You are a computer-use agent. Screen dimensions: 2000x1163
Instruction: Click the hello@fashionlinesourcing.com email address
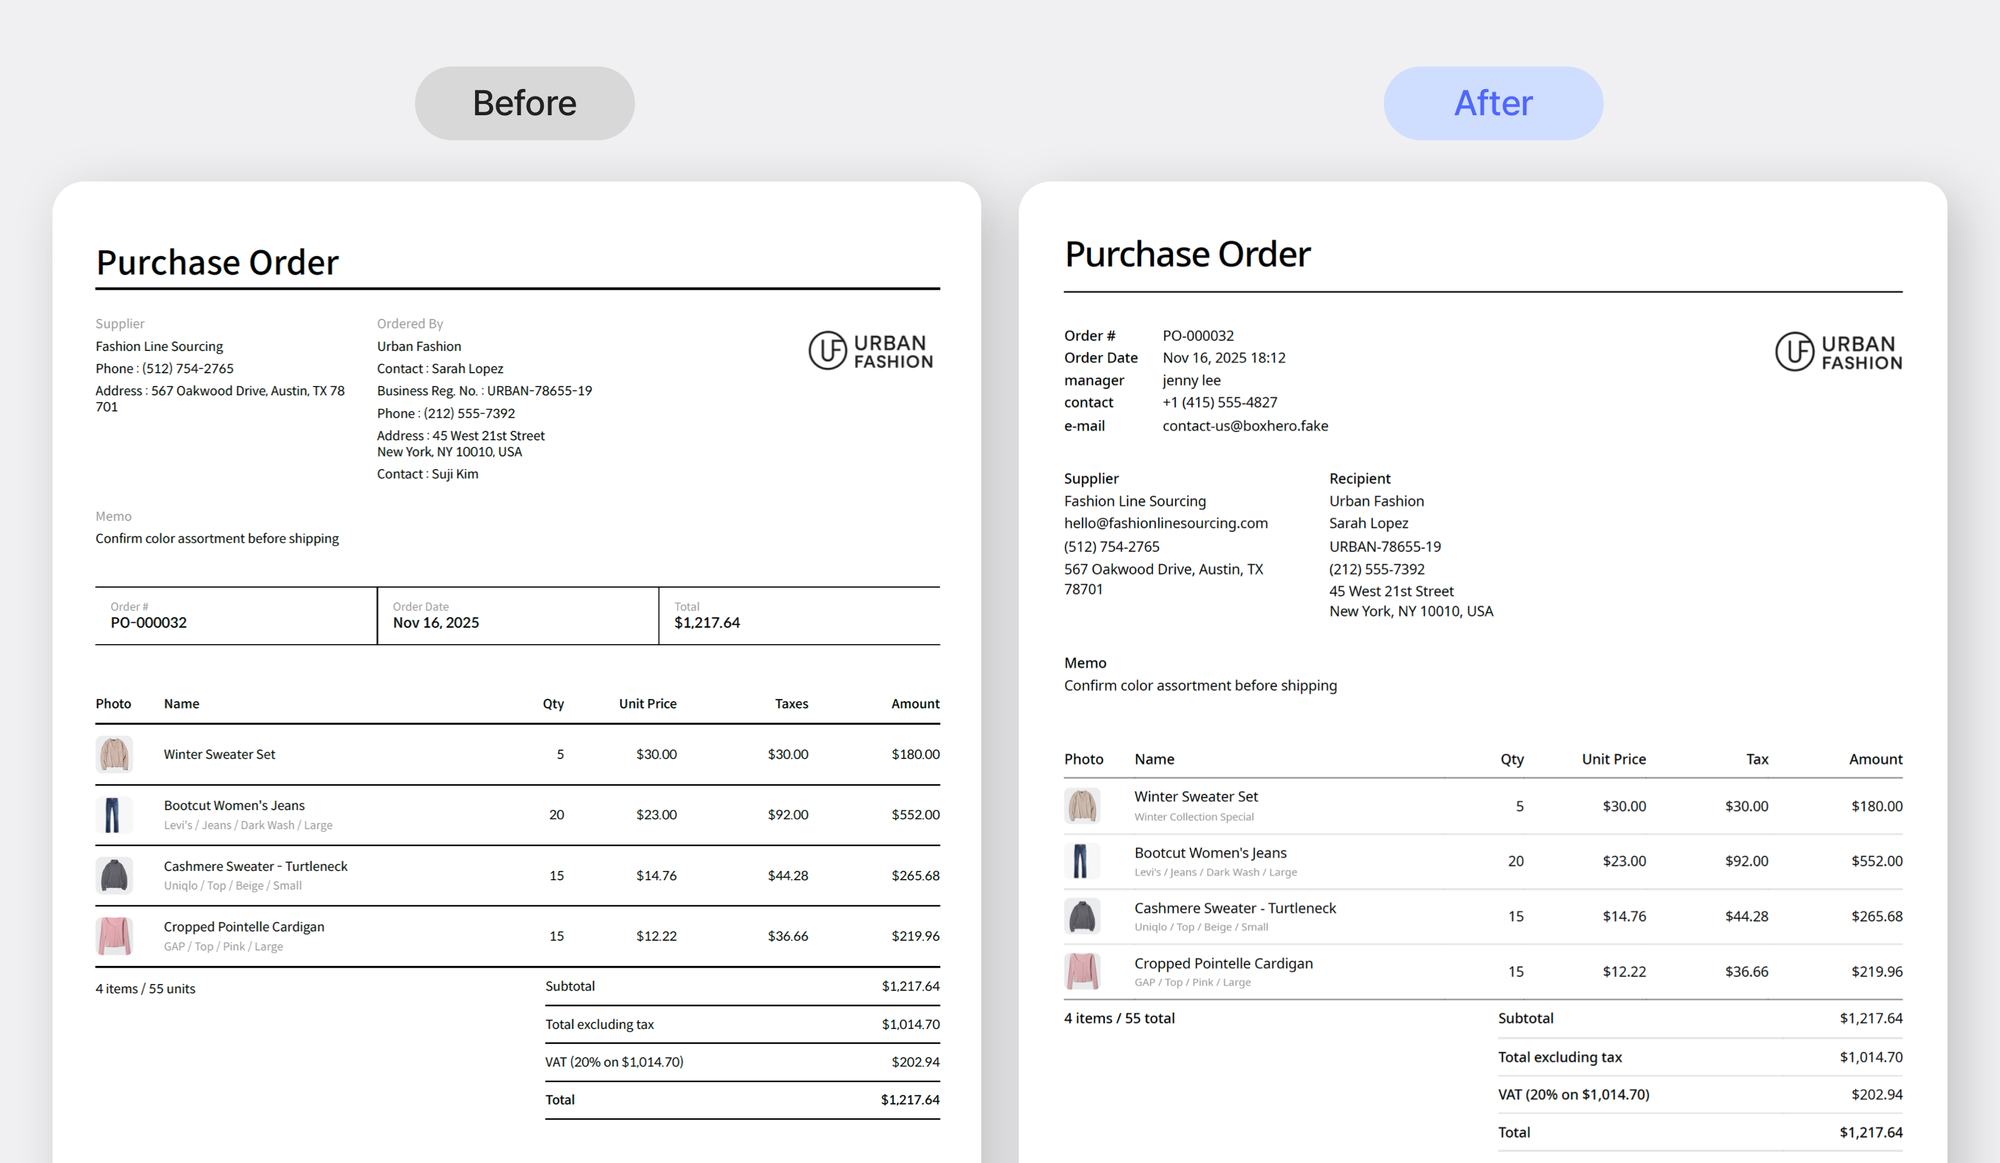[x=1165, y=522]
